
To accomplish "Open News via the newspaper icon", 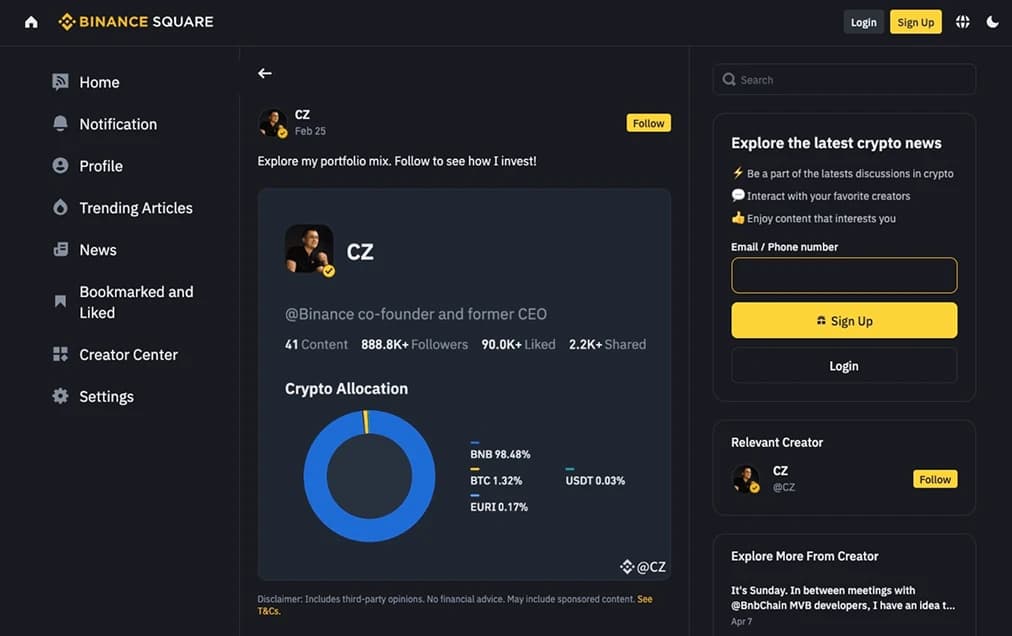I will tap(60, 249).
